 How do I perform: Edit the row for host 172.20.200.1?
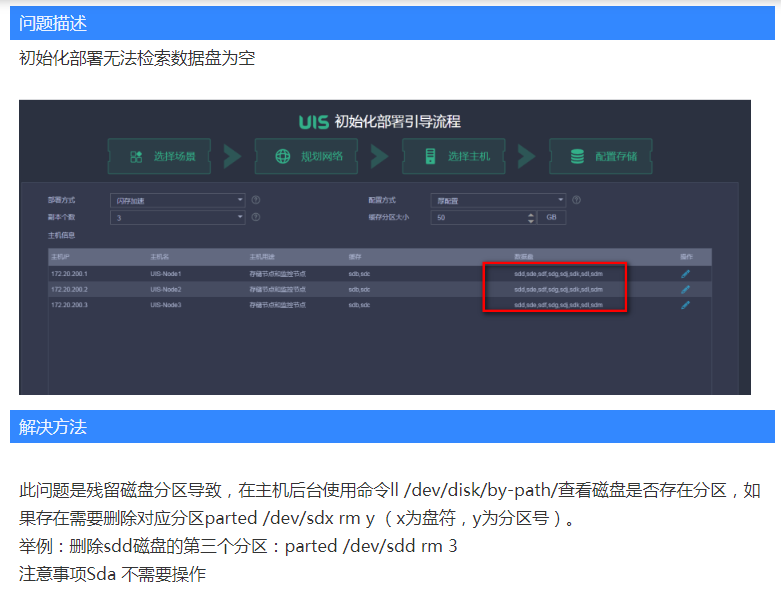coord(686,274)
